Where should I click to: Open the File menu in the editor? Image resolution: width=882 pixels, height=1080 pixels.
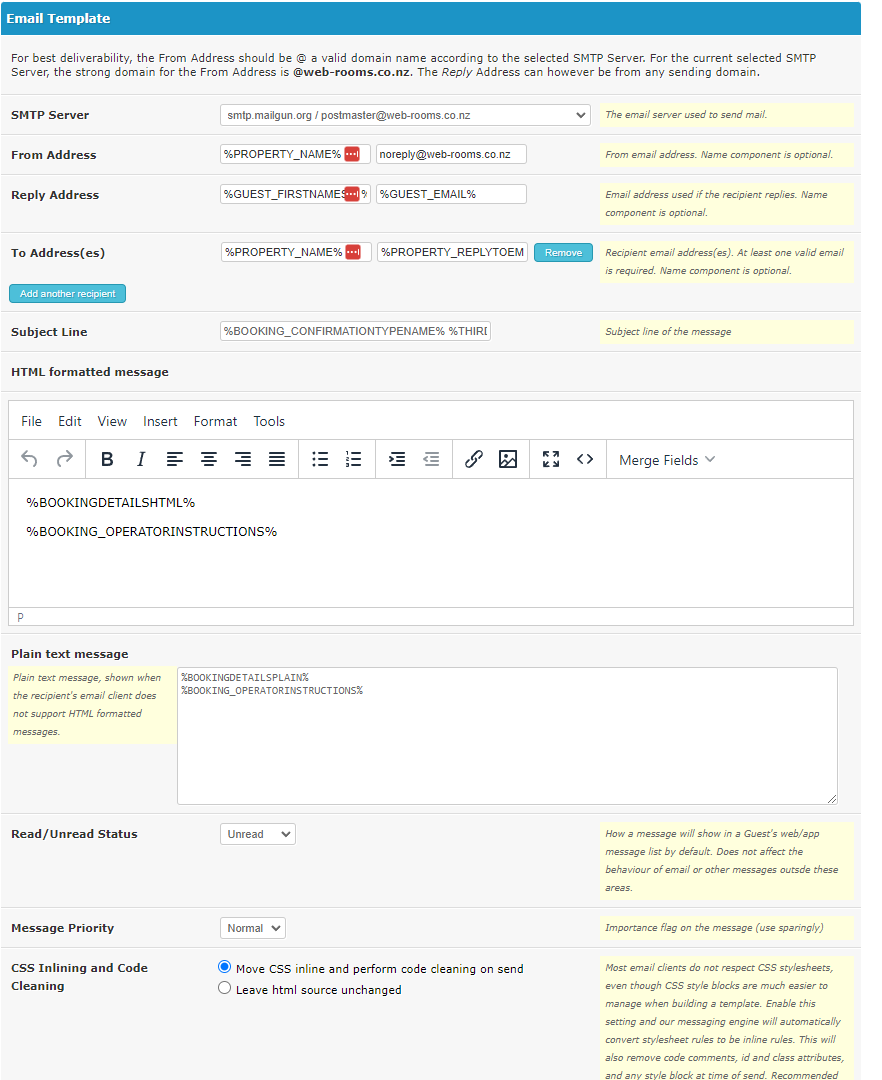coord(31,422)
